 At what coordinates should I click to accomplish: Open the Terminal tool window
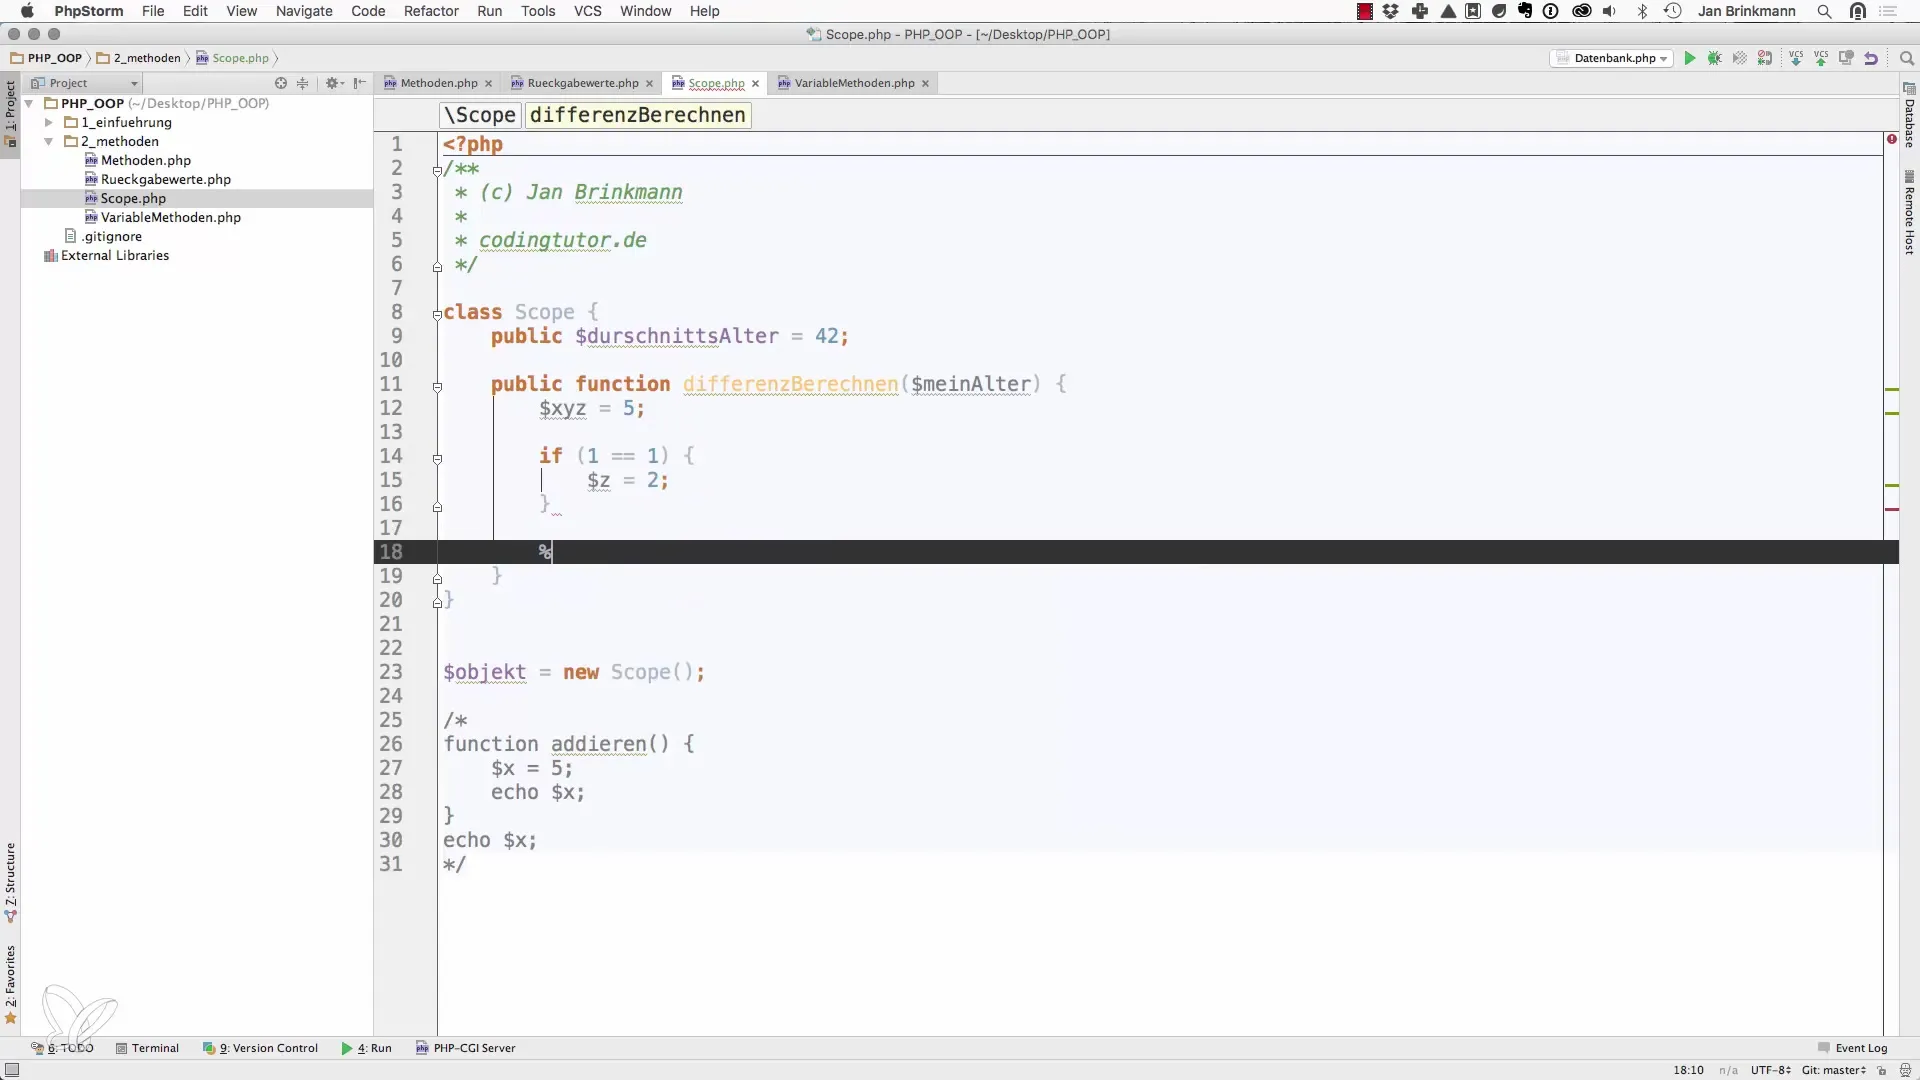147,1048
